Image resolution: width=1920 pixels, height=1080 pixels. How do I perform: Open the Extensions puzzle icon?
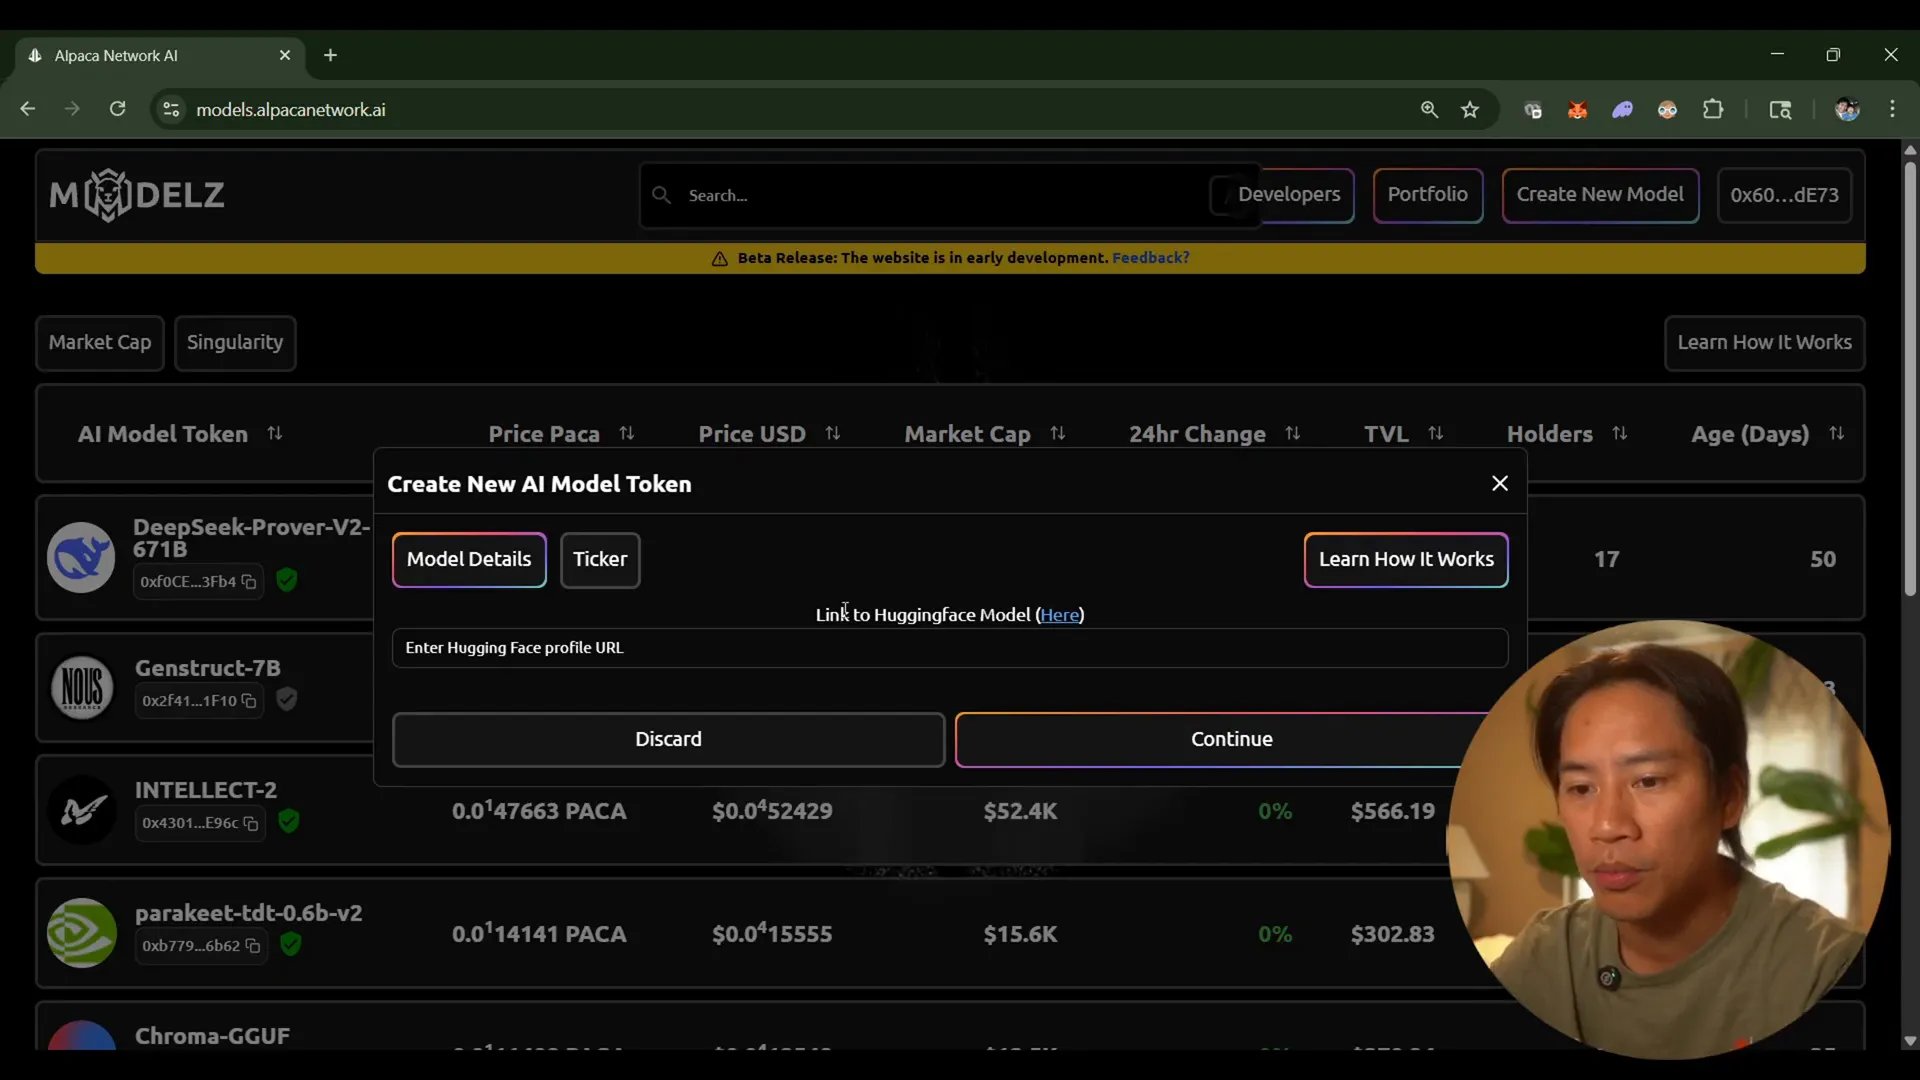(x=1713, y=110)
